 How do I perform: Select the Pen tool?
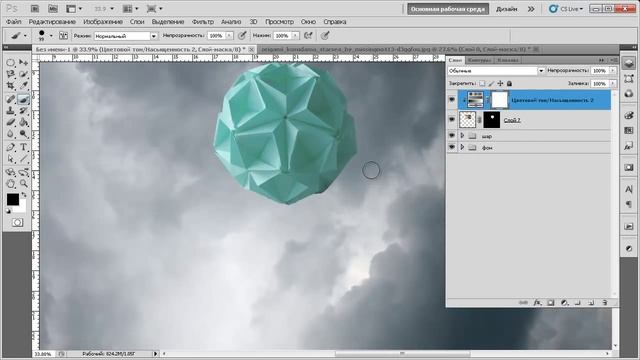click(x=11, y=147)
